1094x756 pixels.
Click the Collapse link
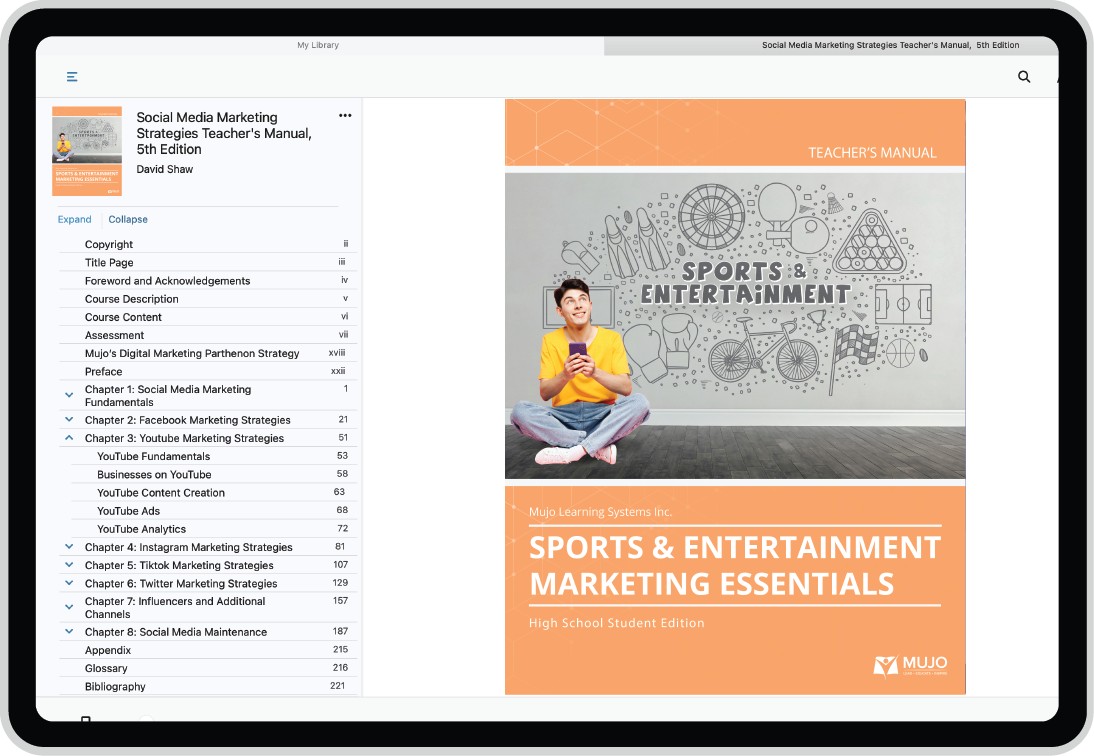(128, 219)
